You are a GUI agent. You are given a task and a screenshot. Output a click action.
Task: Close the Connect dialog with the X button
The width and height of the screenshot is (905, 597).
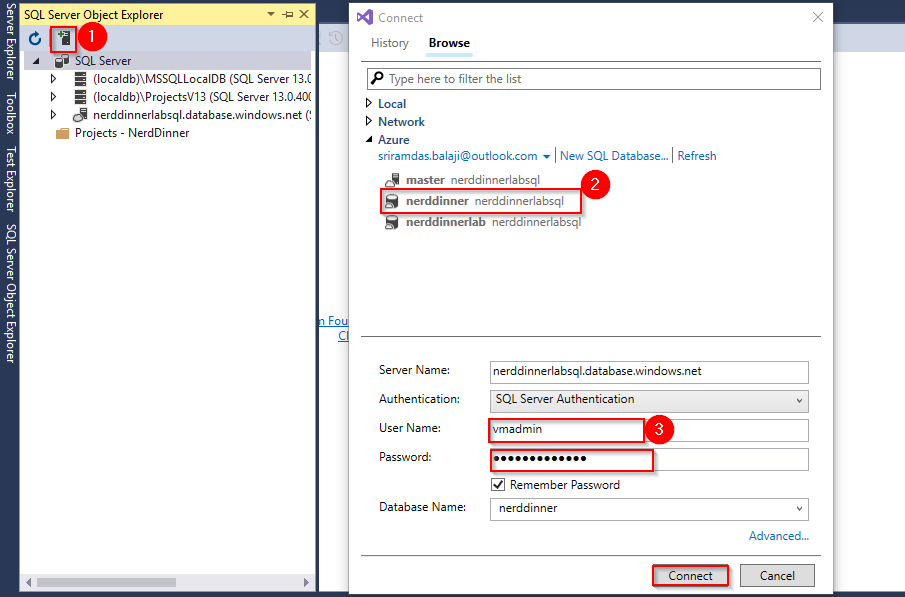pyautogui.click(x=818, y=17)
